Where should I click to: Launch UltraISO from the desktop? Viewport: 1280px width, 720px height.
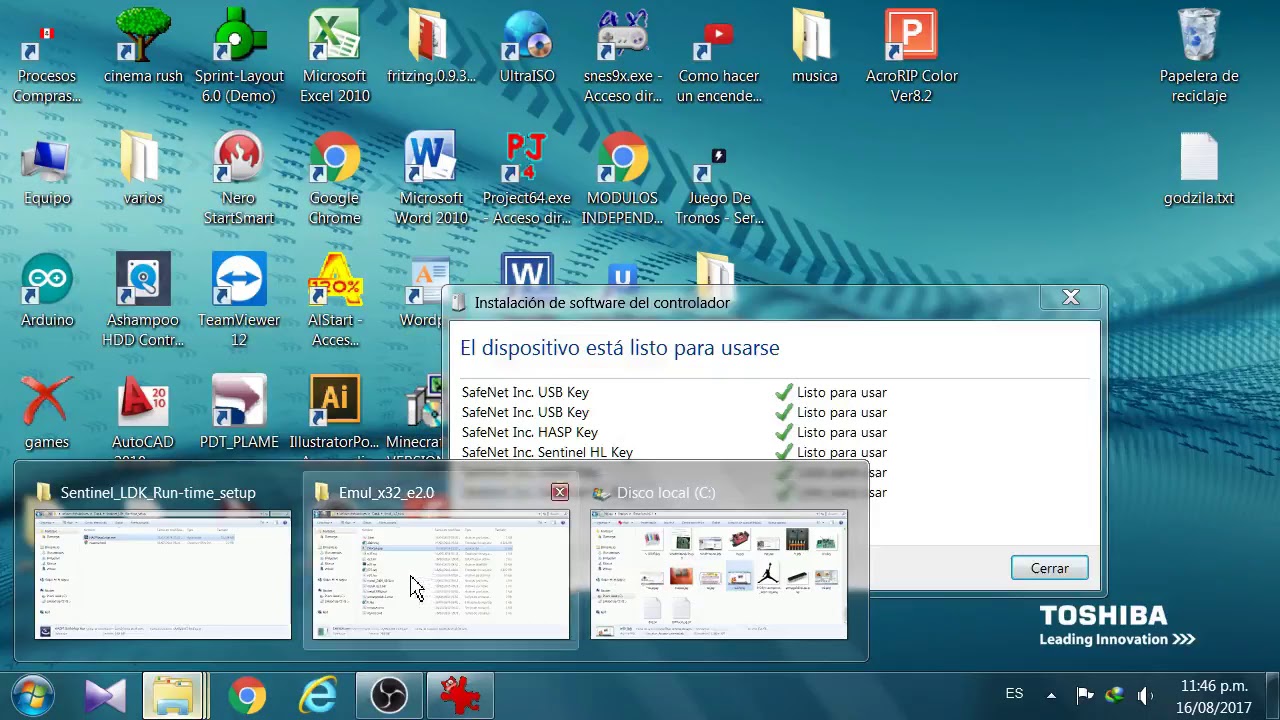coord(527,48)
